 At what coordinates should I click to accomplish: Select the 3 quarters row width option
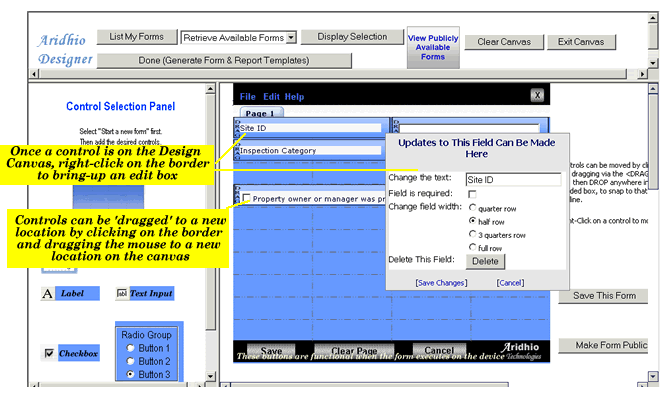click(473, 234)
